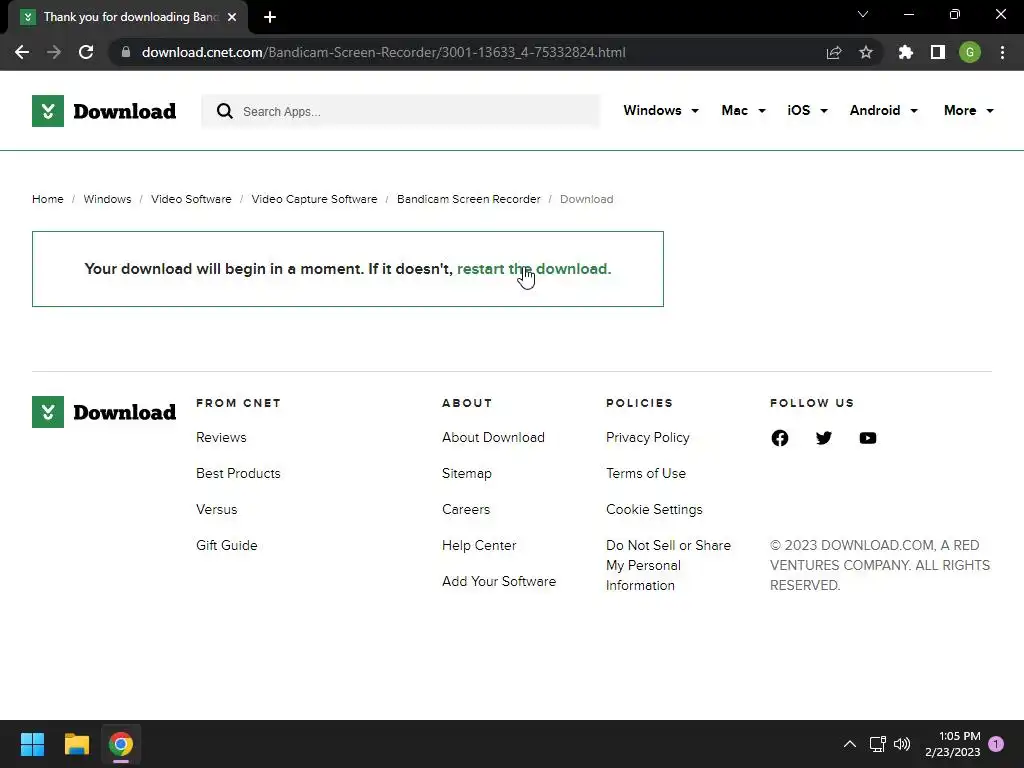
Task: Expand the Windows dropdown menu
Action: coord(661,110)
